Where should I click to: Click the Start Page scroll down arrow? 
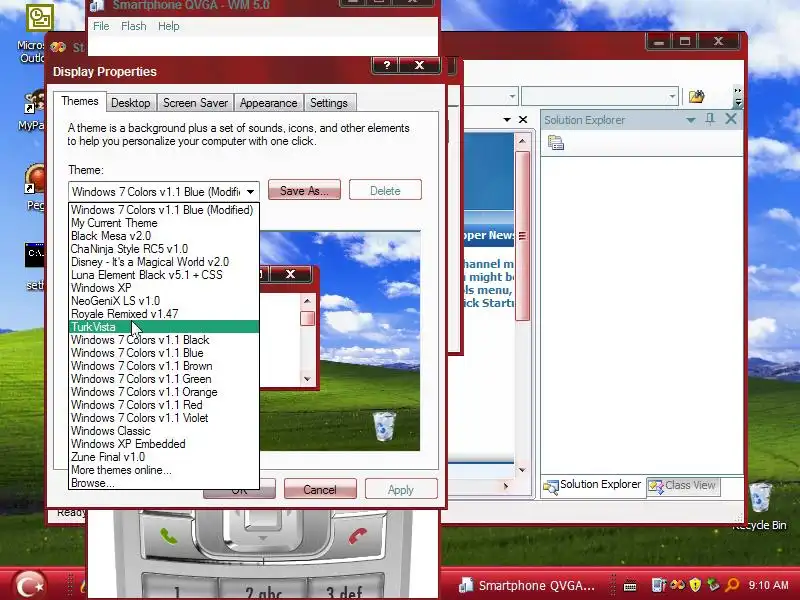pyautogui.click(x=522, y=469)
